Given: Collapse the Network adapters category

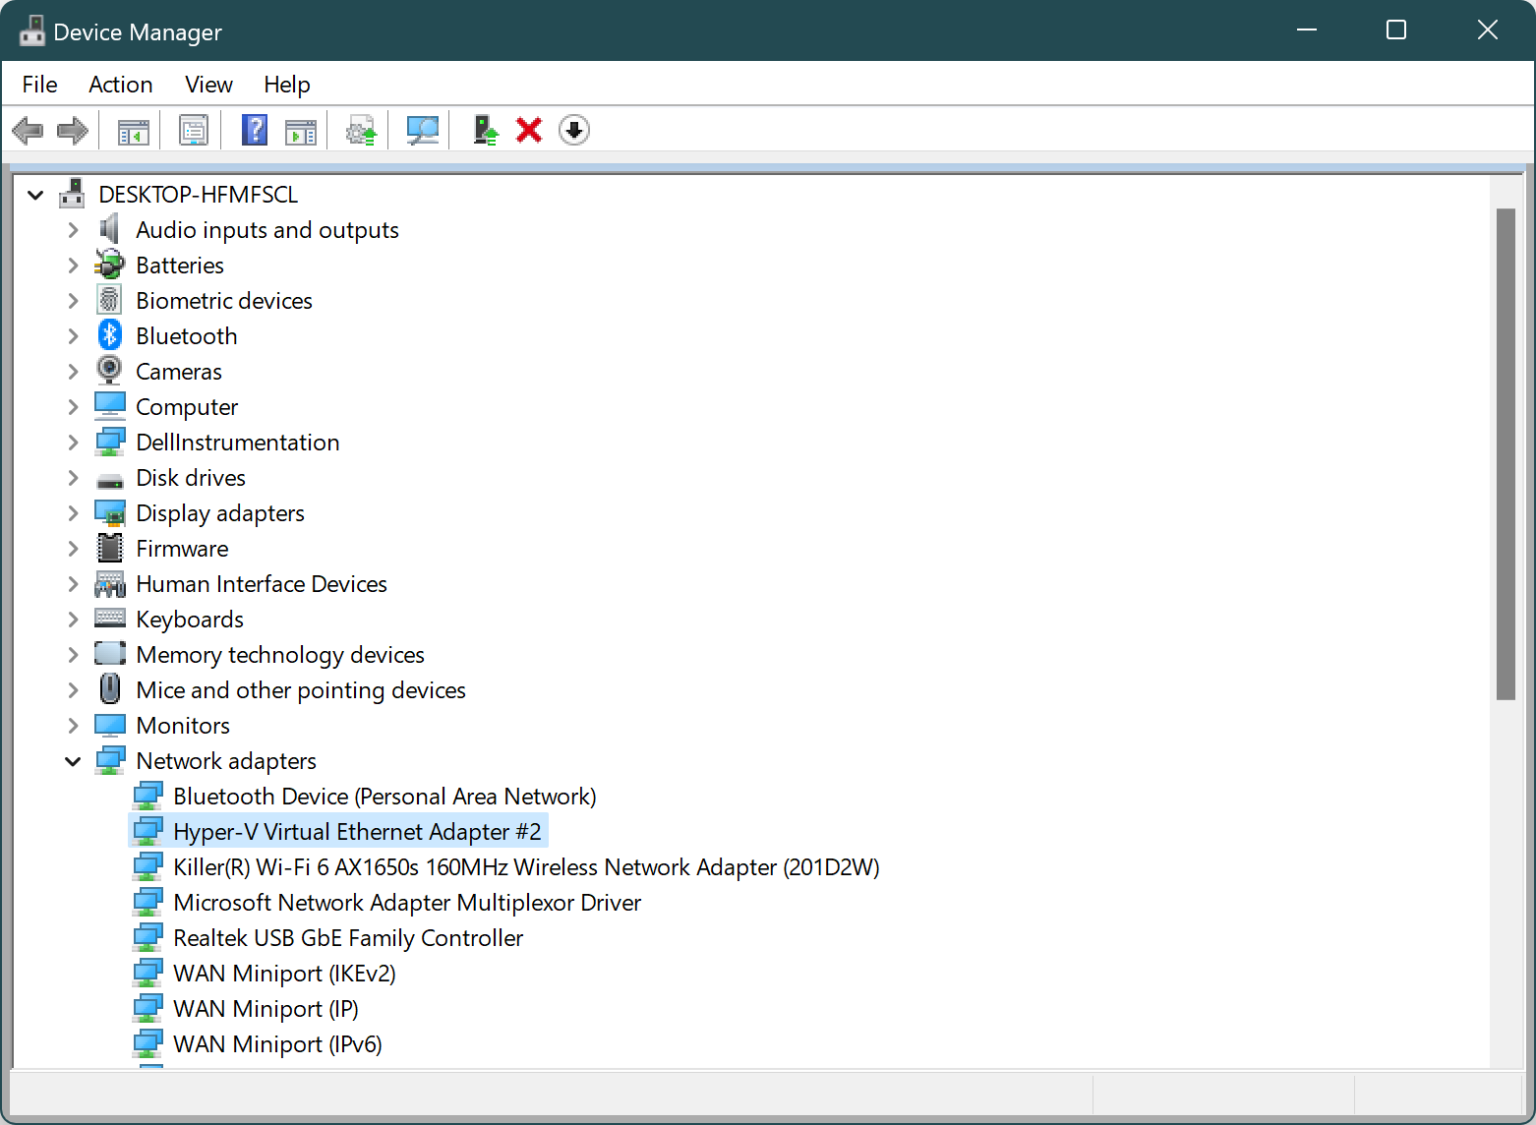Looking at the screenshot, I should click(73, 762).
